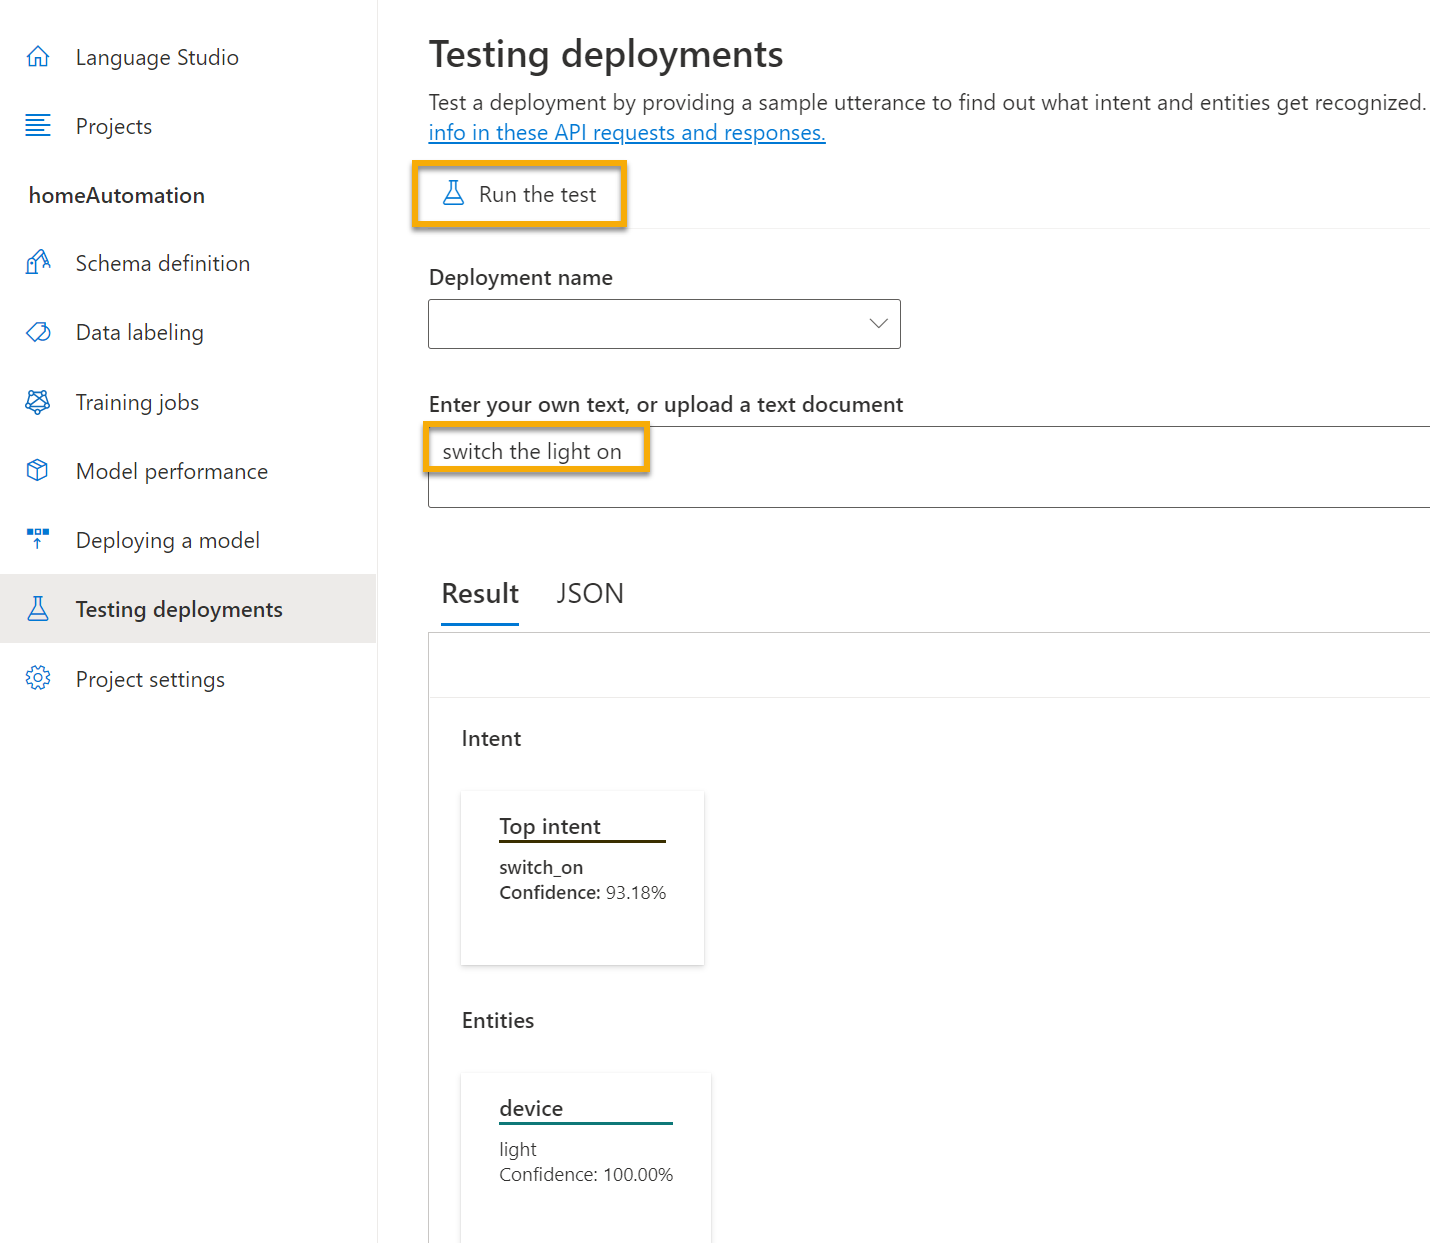Select the Top intent result card
The height and width of the screenshot is (1243, 1430).
tap(582, 877)
